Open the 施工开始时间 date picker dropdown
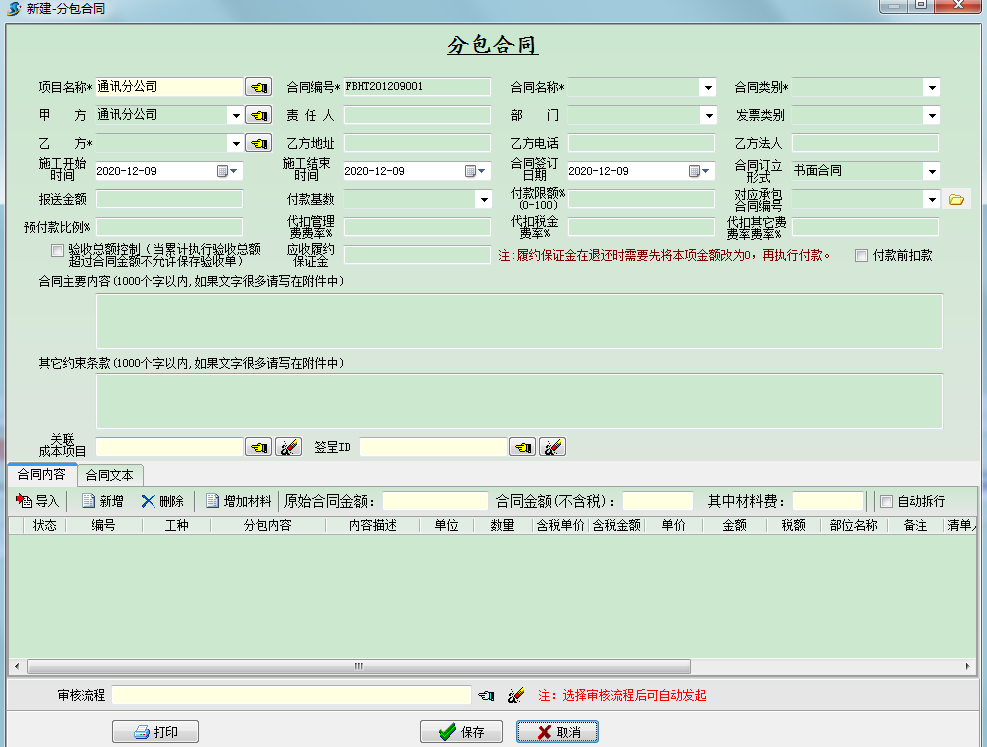This screenshot has width=987, height=747. coord(235,171)
